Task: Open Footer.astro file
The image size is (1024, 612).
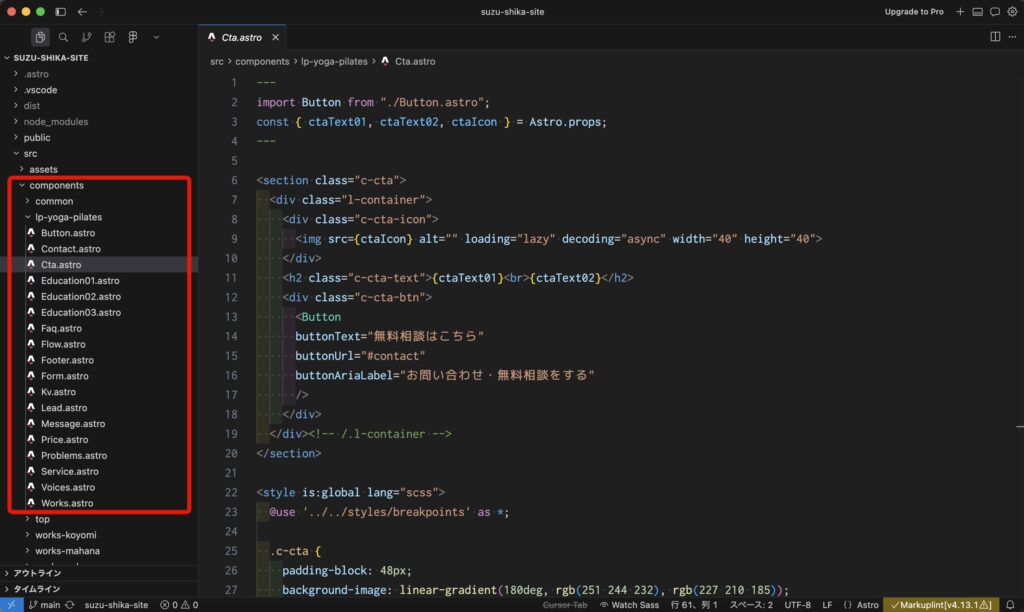Action: pyautogui.click(x=67, y=360)
